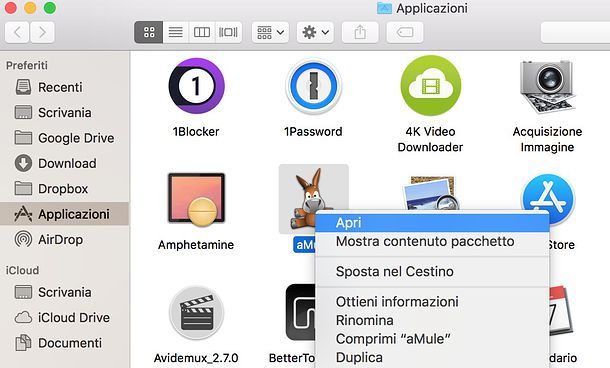The height and width of the screenshot is (368, 610).
Task: Choose Comprimi "aMule"
Action: pos(432,339)
